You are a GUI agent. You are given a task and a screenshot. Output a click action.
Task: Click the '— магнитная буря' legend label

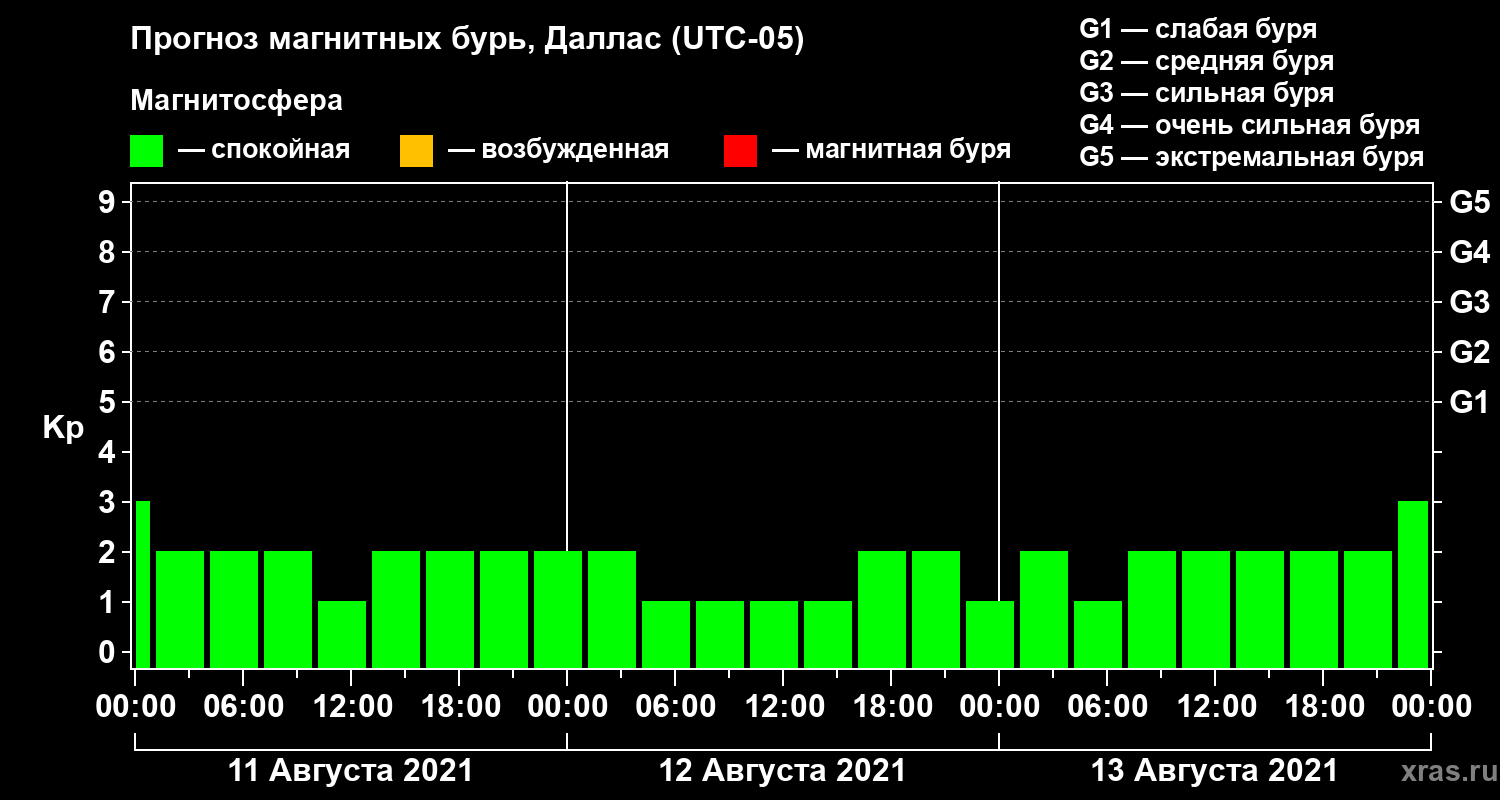coord(891,150)
